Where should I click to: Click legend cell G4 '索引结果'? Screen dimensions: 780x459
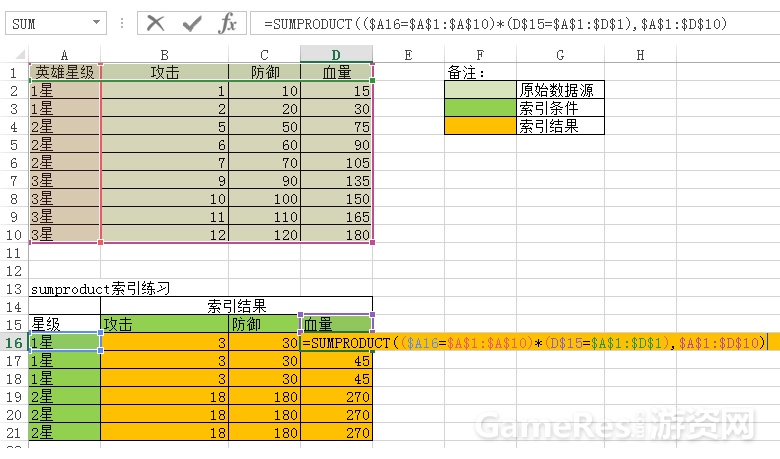pos(560,126)
